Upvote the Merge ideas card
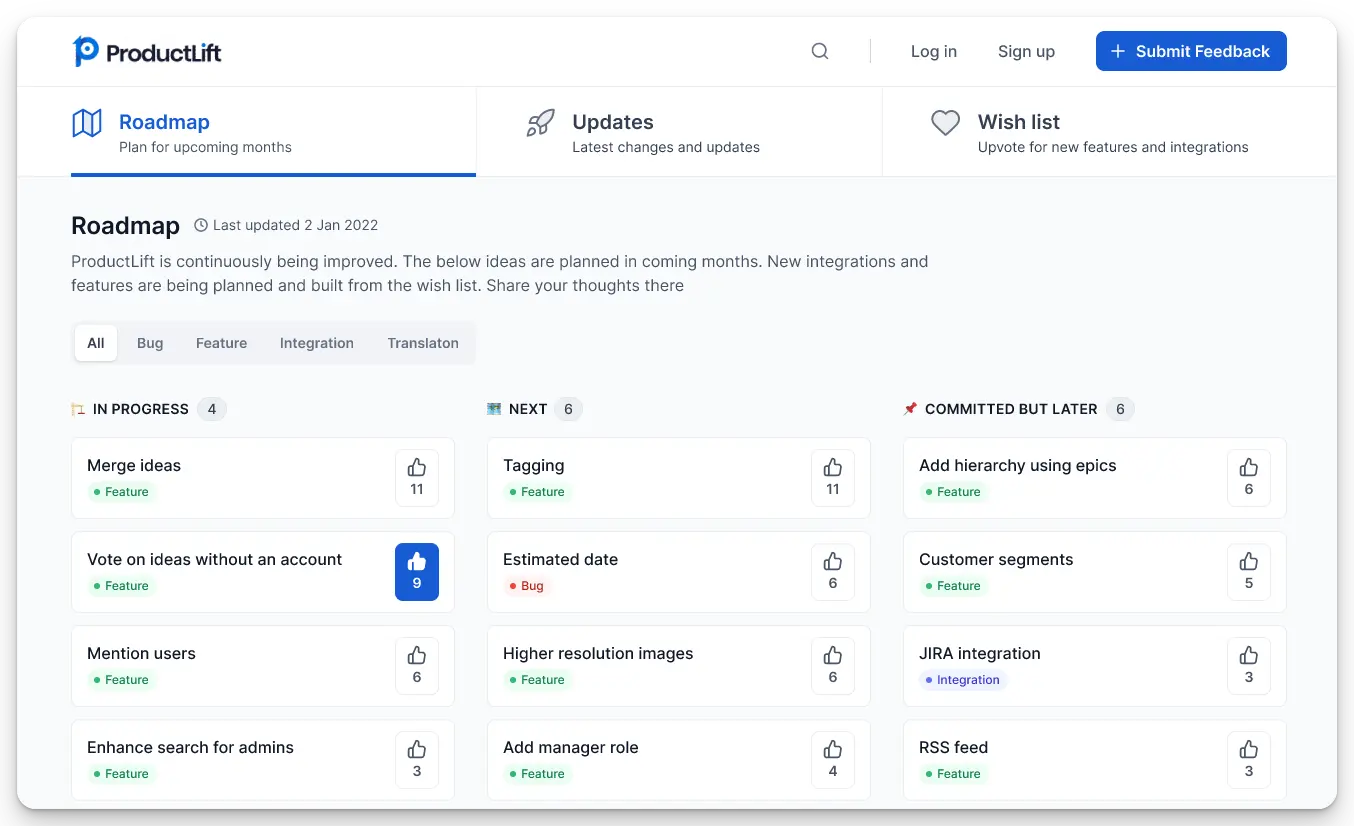Screen dimensions: 1354x826 click(x=417, y=477)
